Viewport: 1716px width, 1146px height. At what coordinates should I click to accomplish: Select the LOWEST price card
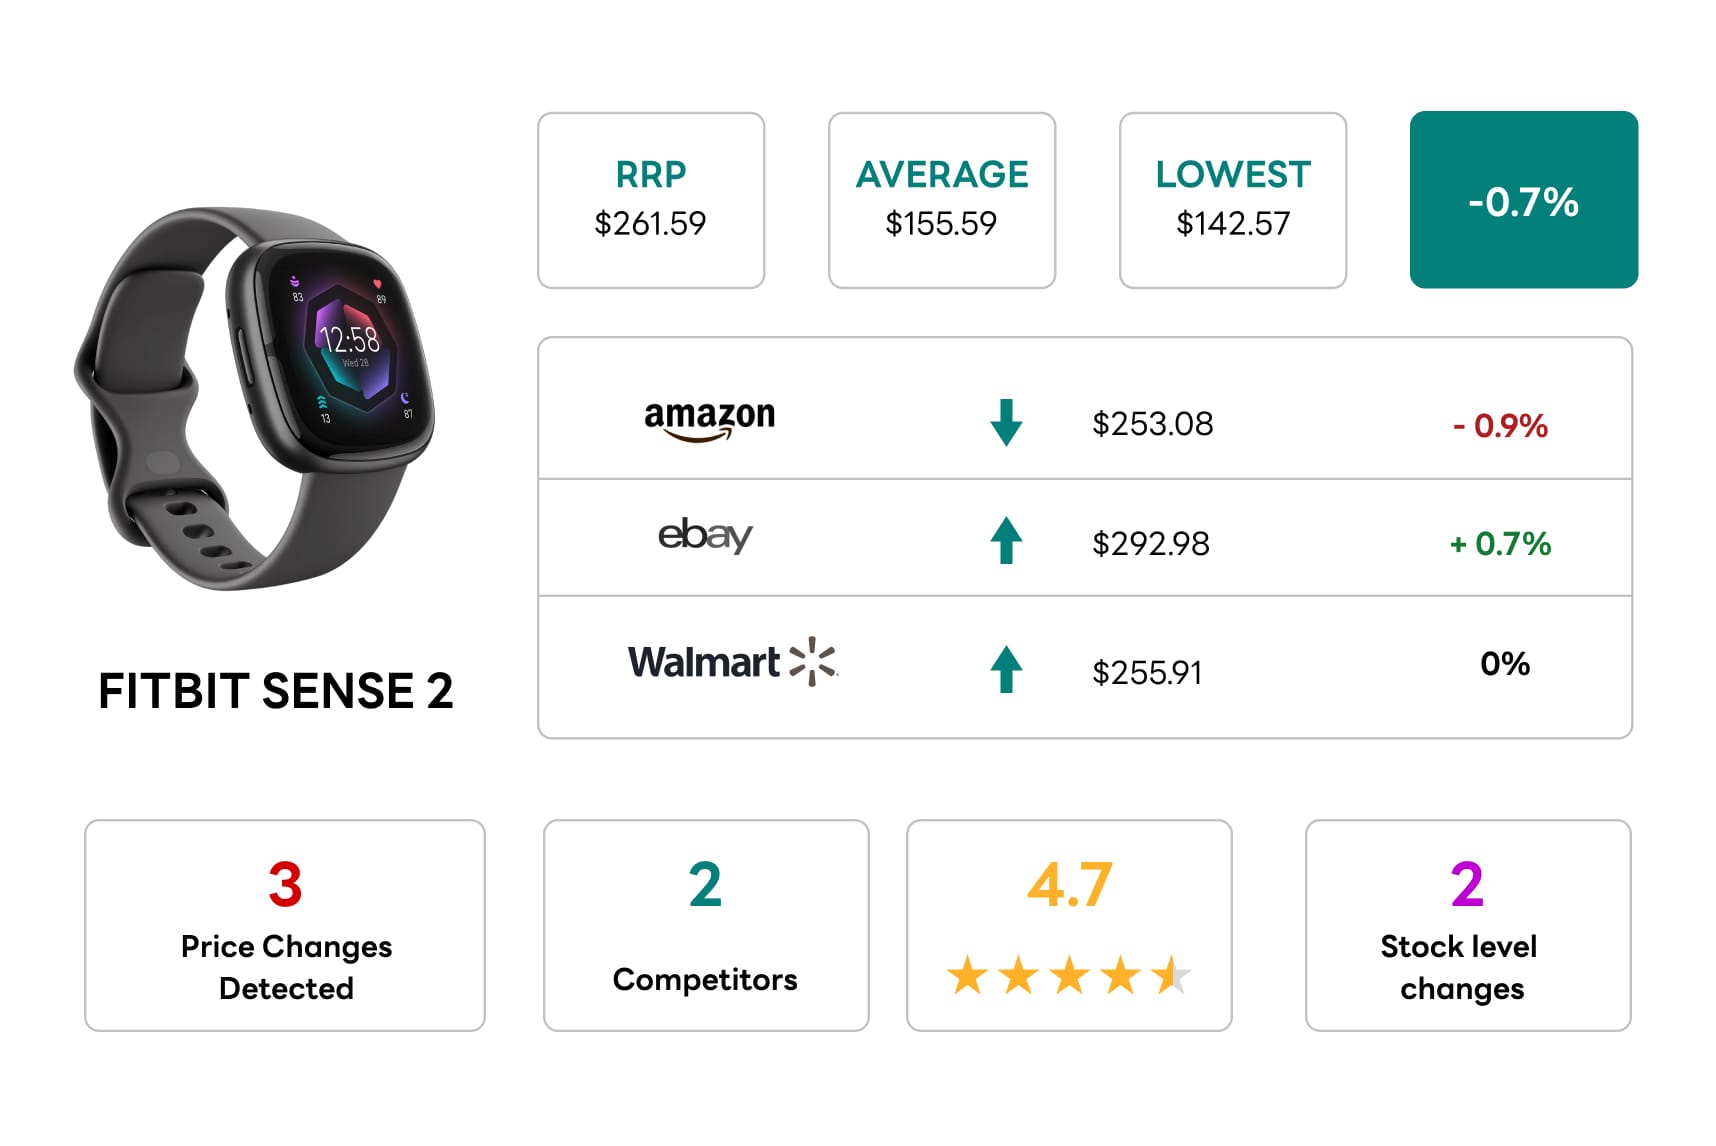pos(1233,200)
